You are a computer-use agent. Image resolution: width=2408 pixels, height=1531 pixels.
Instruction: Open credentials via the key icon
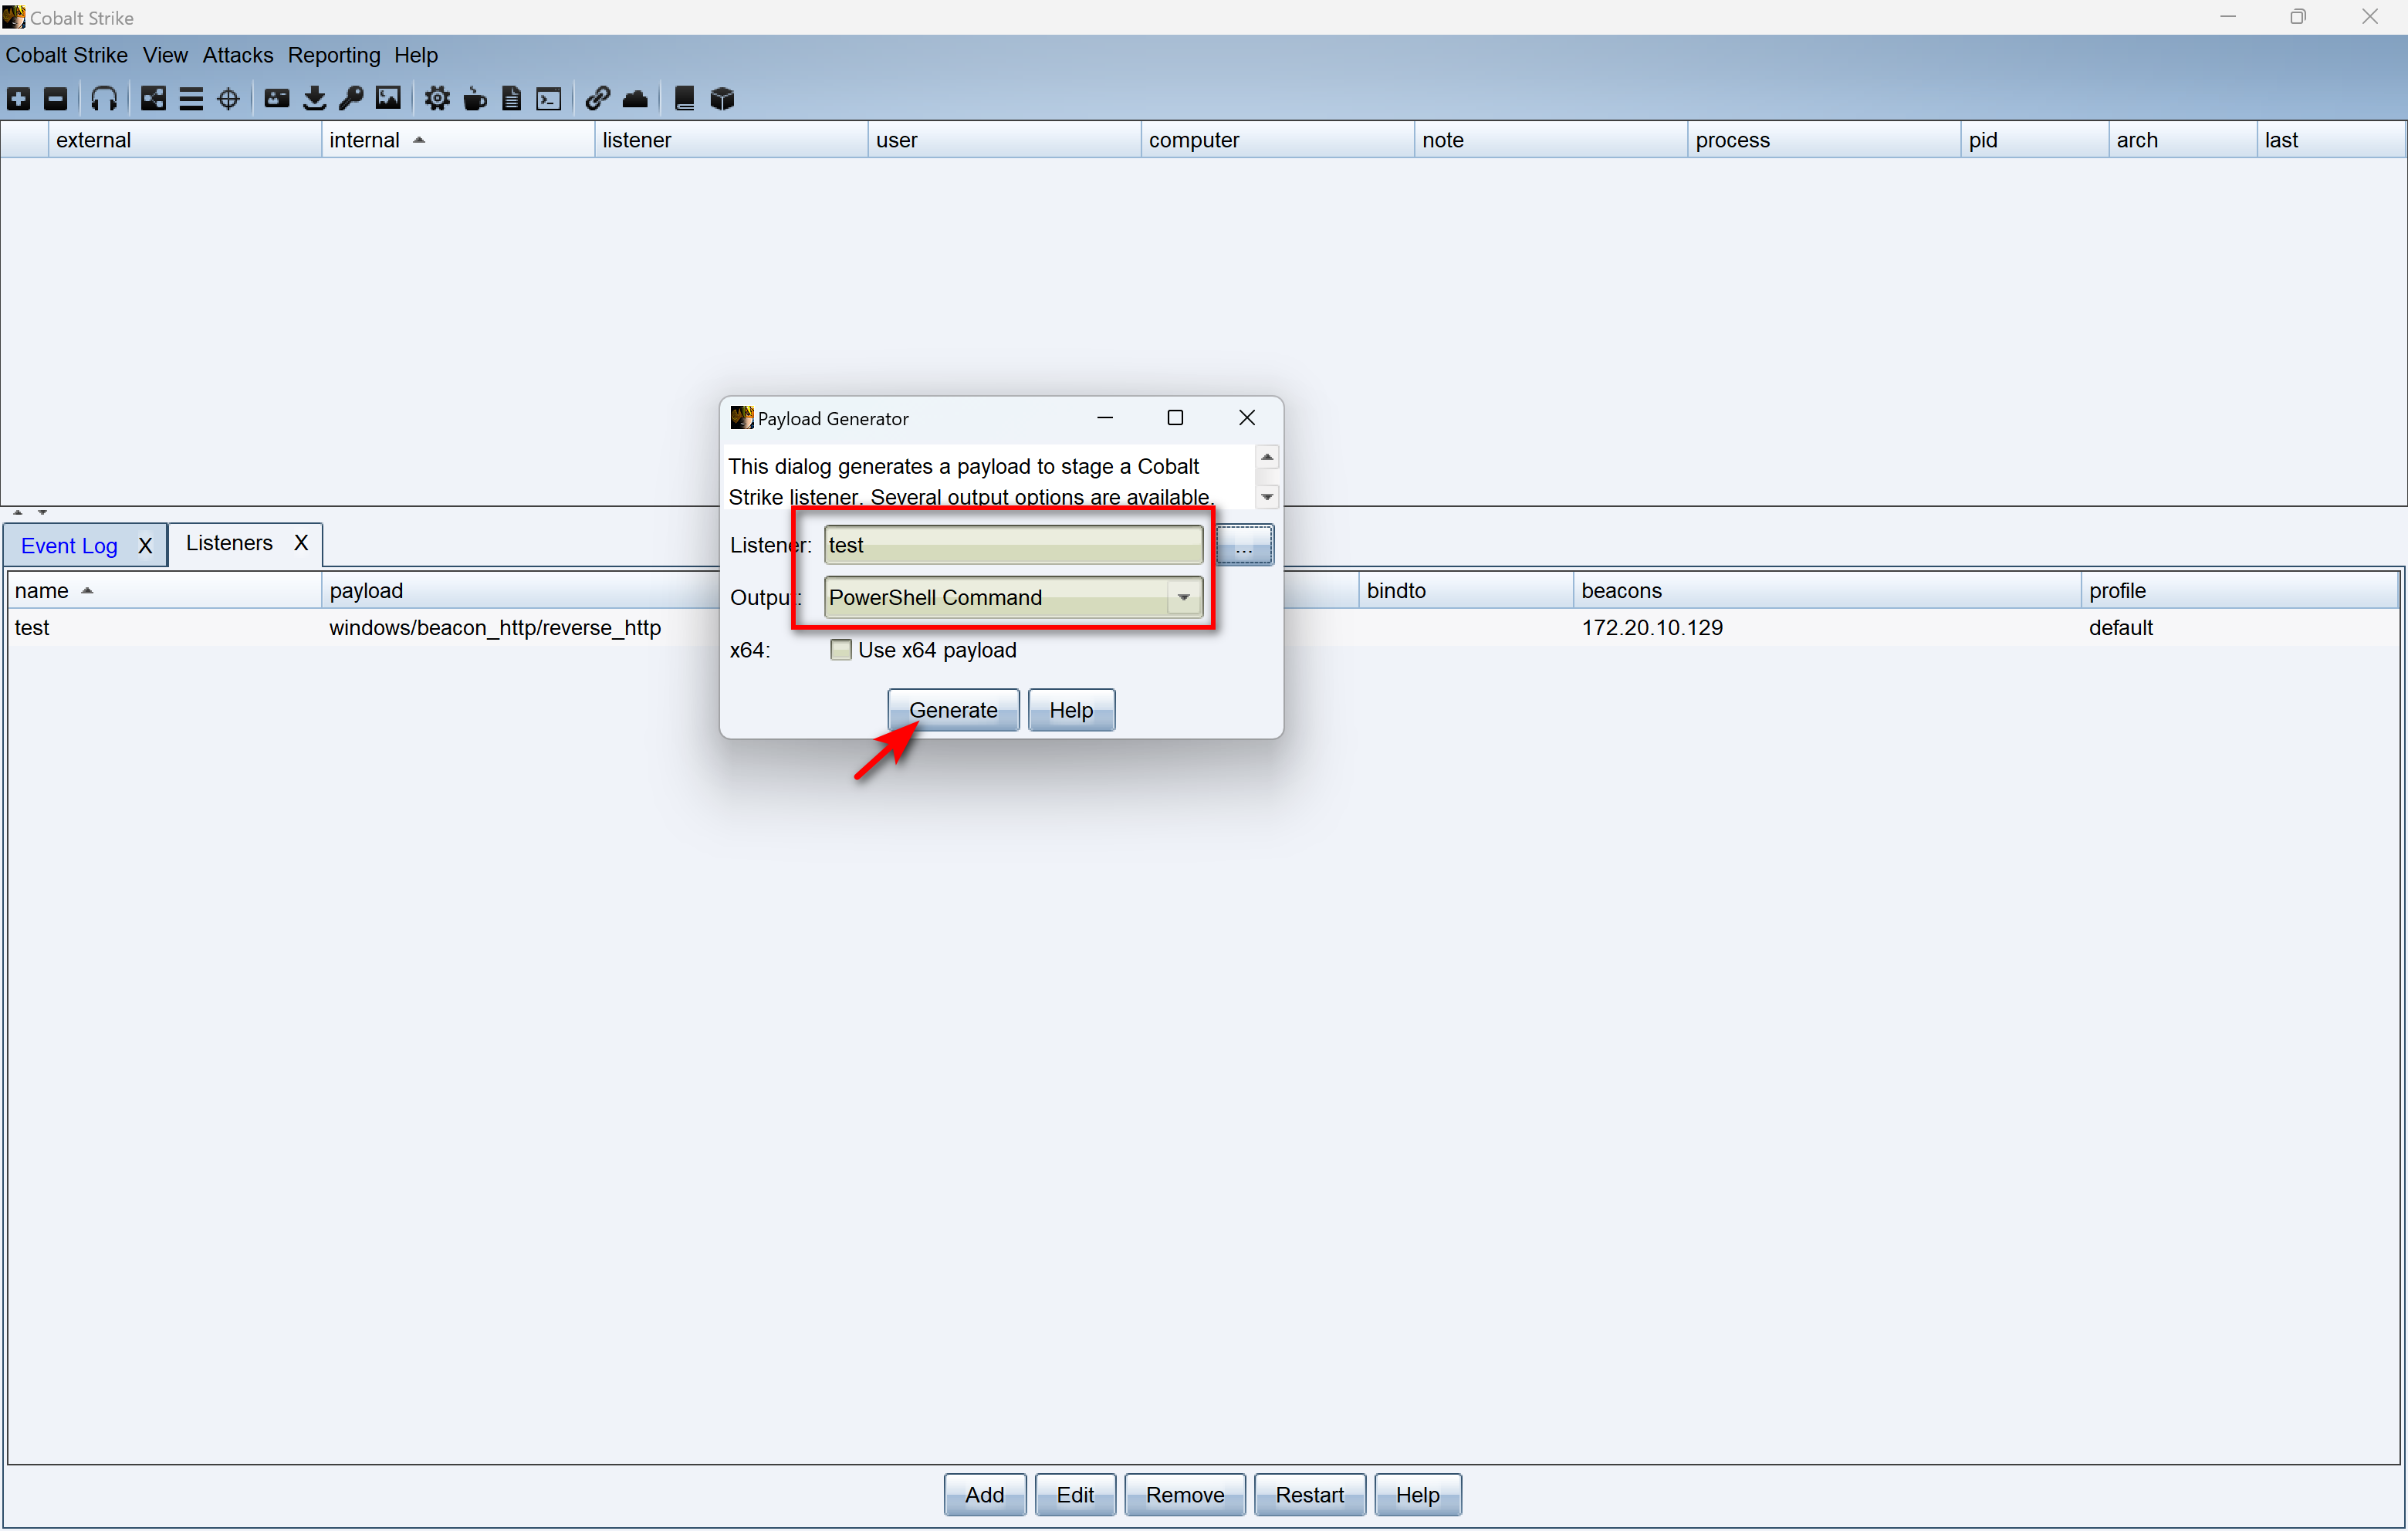pos(351,98)
